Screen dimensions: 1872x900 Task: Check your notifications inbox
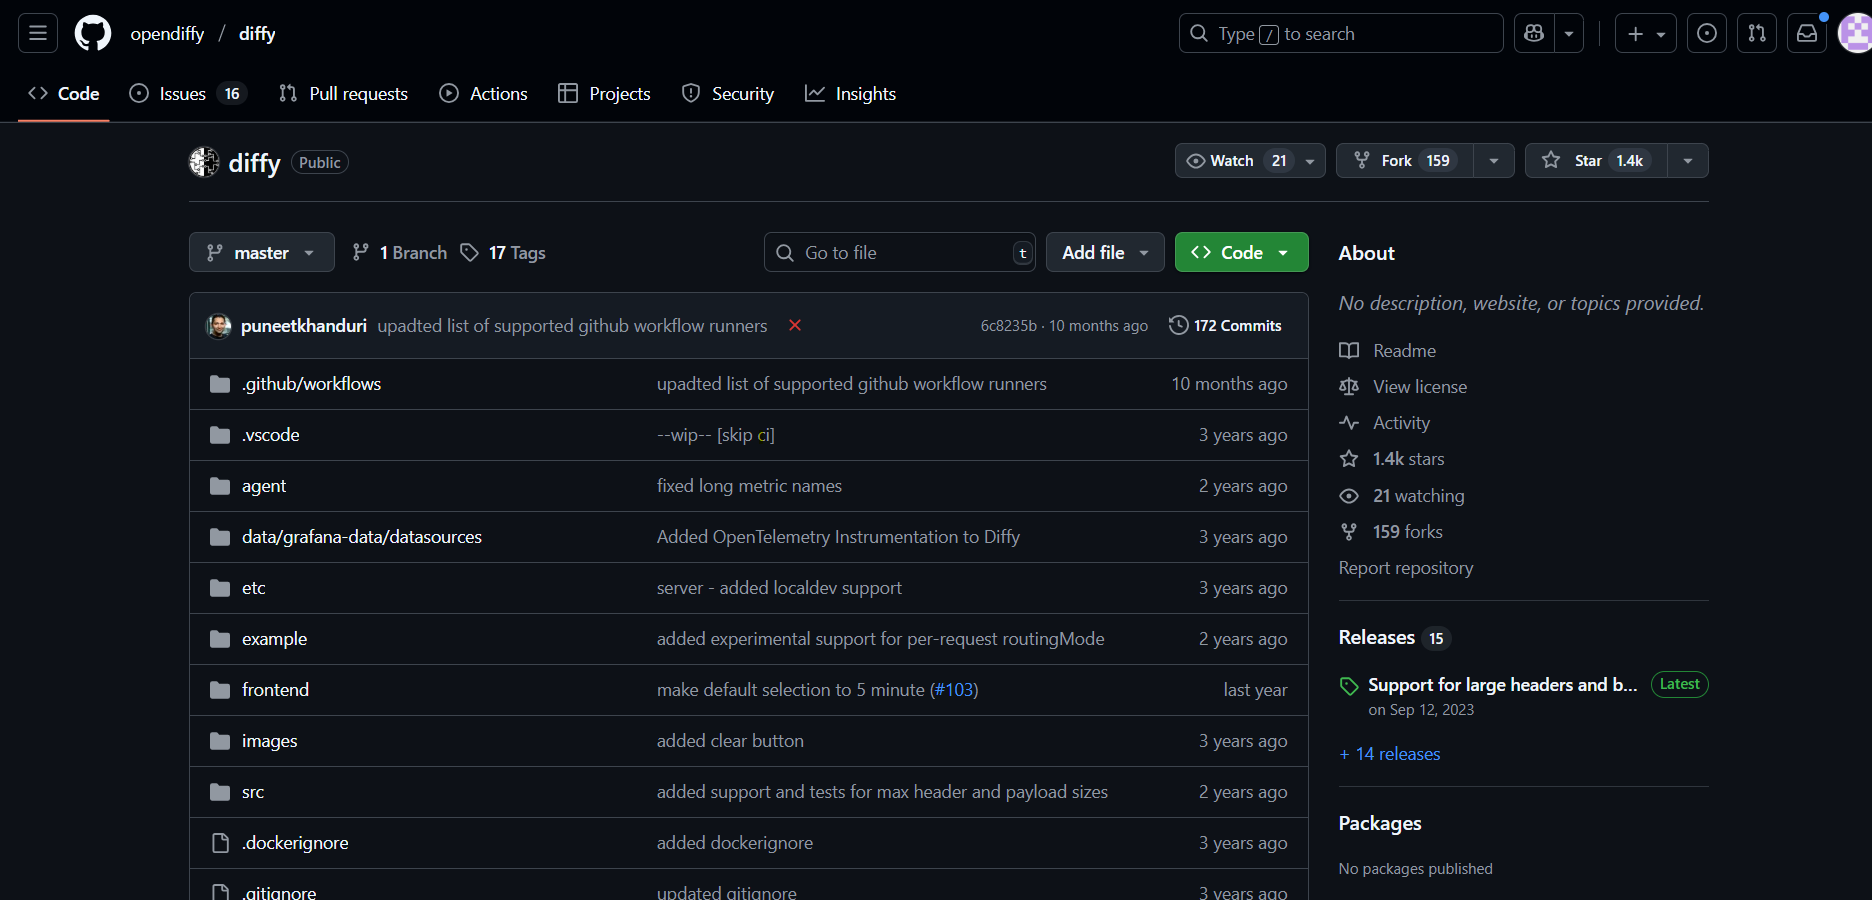coord(1806,33)
